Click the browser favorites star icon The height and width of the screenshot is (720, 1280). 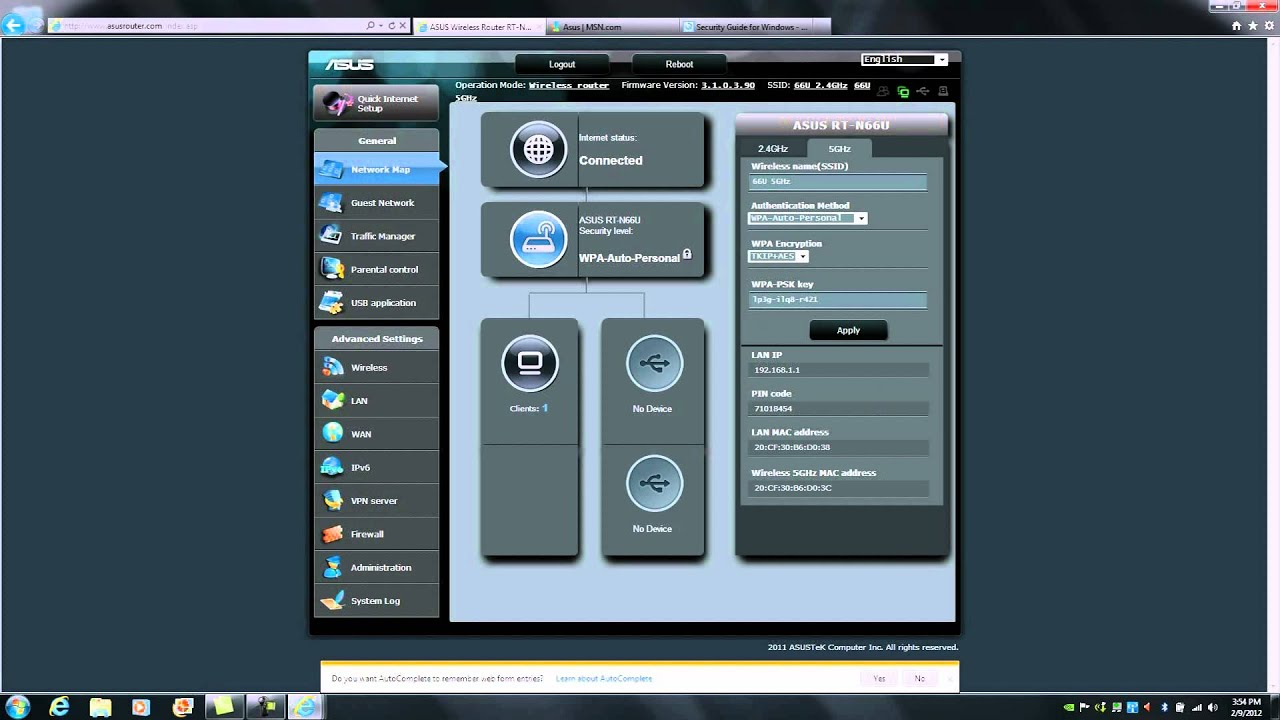pyautogui.click(x=1252, y=26)
